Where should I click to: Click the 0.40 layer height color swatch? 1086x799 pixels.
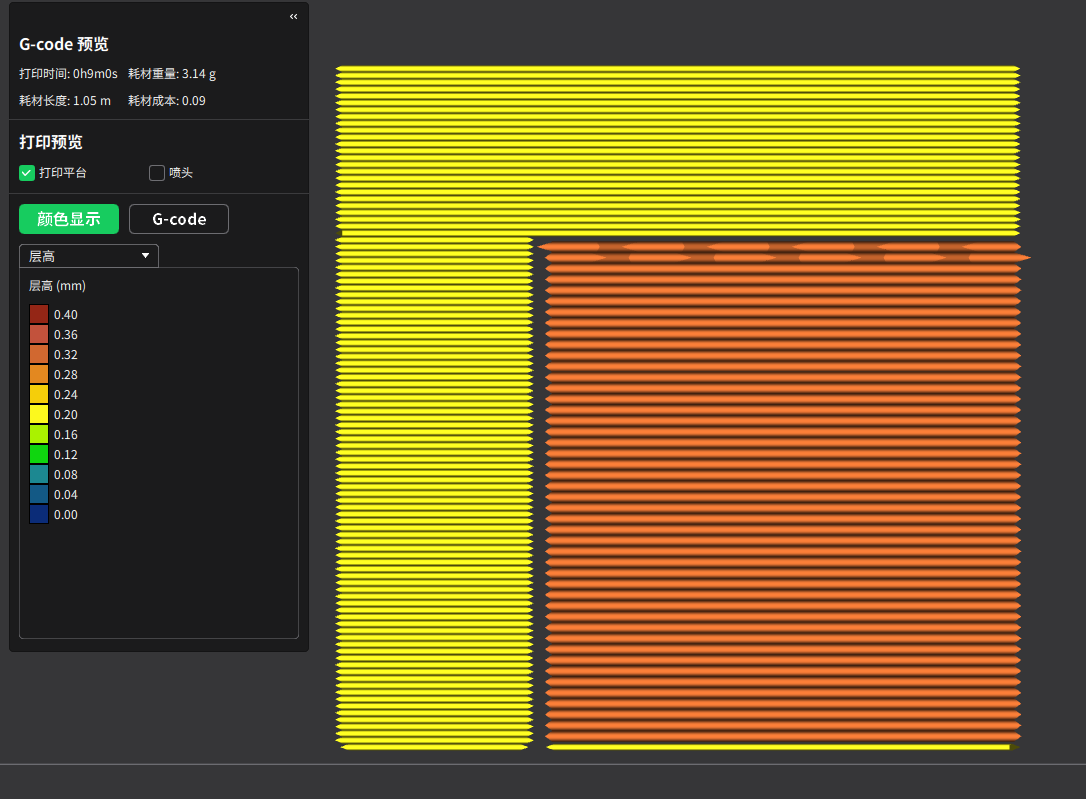click(x=39, y=314)
